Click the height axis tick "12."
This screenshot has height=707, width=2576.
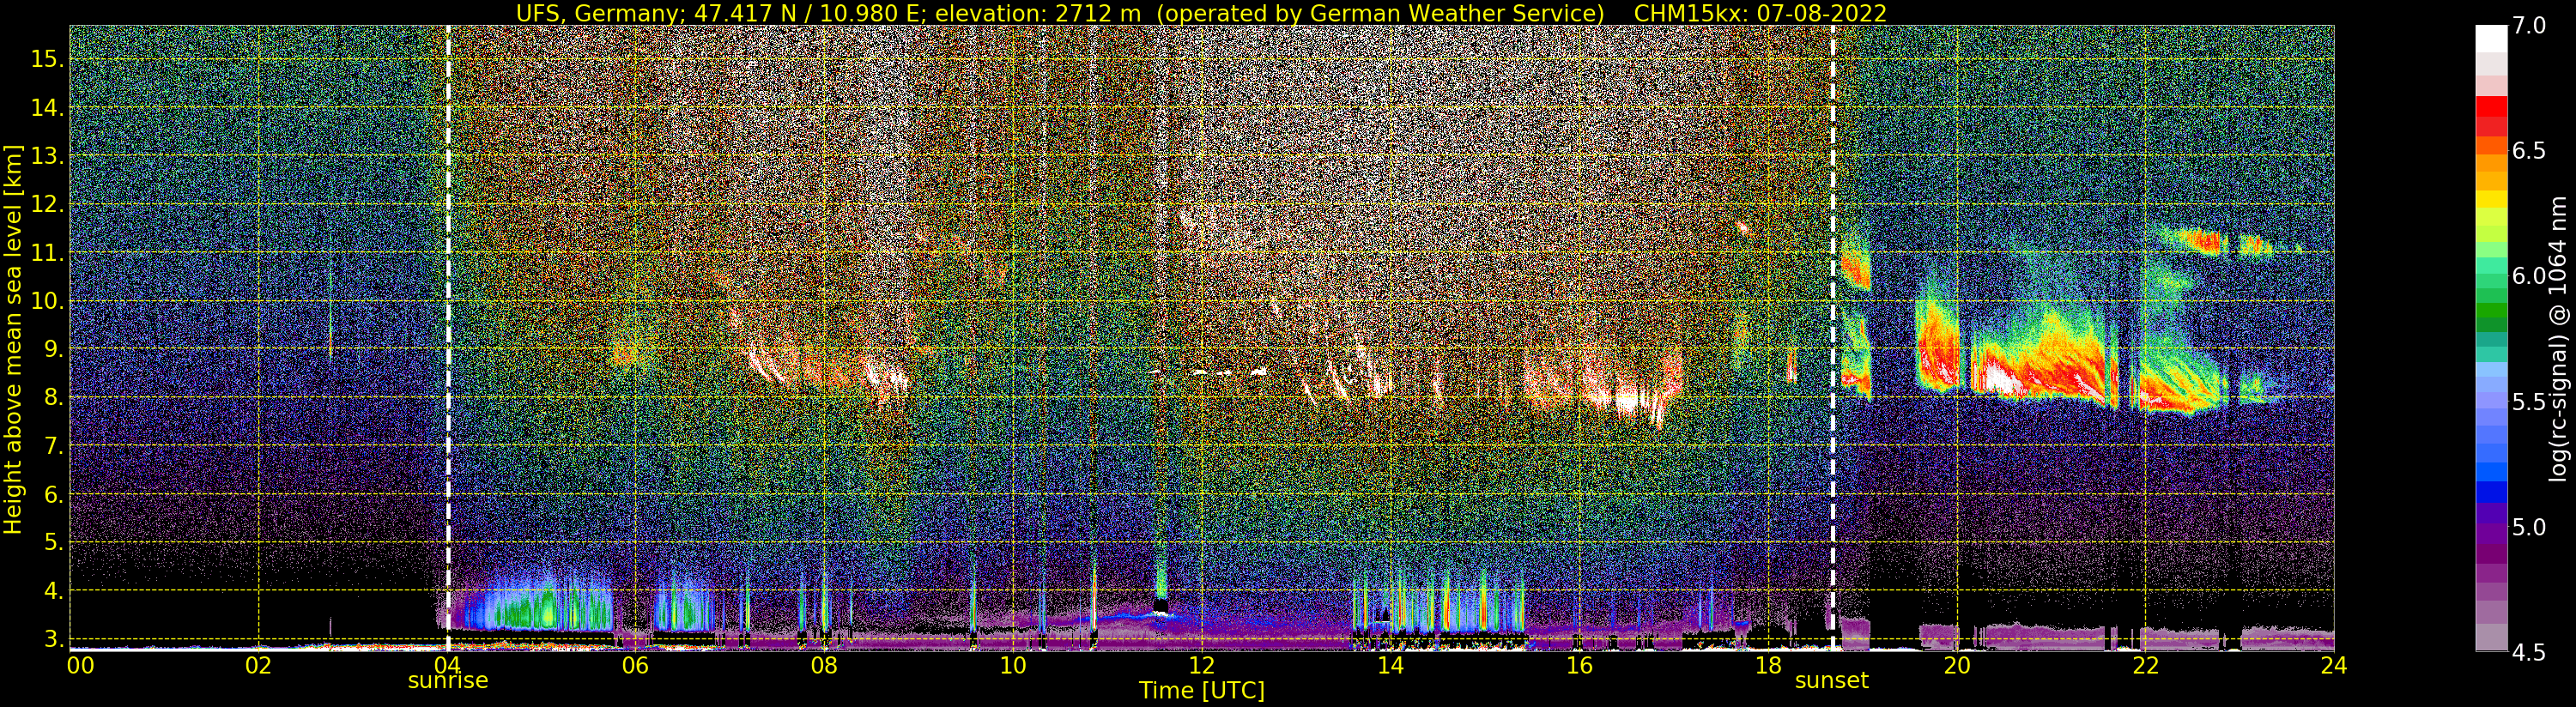point(48,205)
